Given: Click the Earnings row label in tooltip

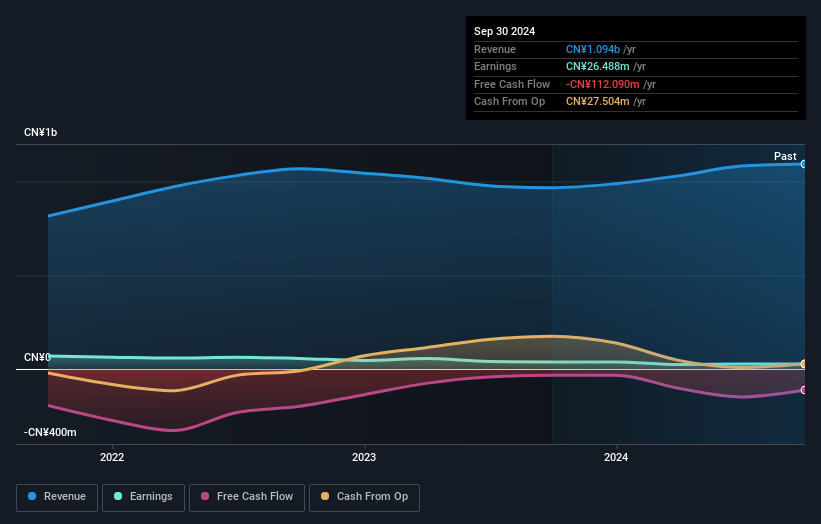Looking at the screenshot, I should tap(495, 66).
